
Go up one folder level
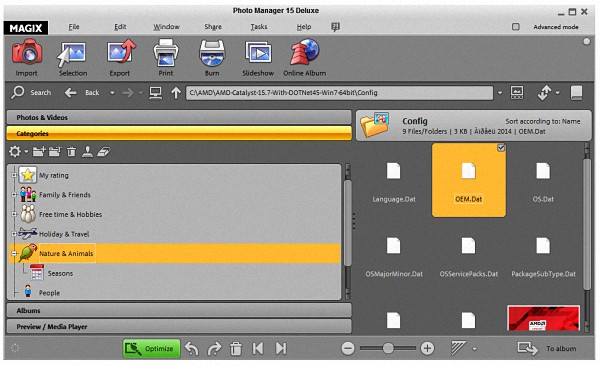point(176,93)
